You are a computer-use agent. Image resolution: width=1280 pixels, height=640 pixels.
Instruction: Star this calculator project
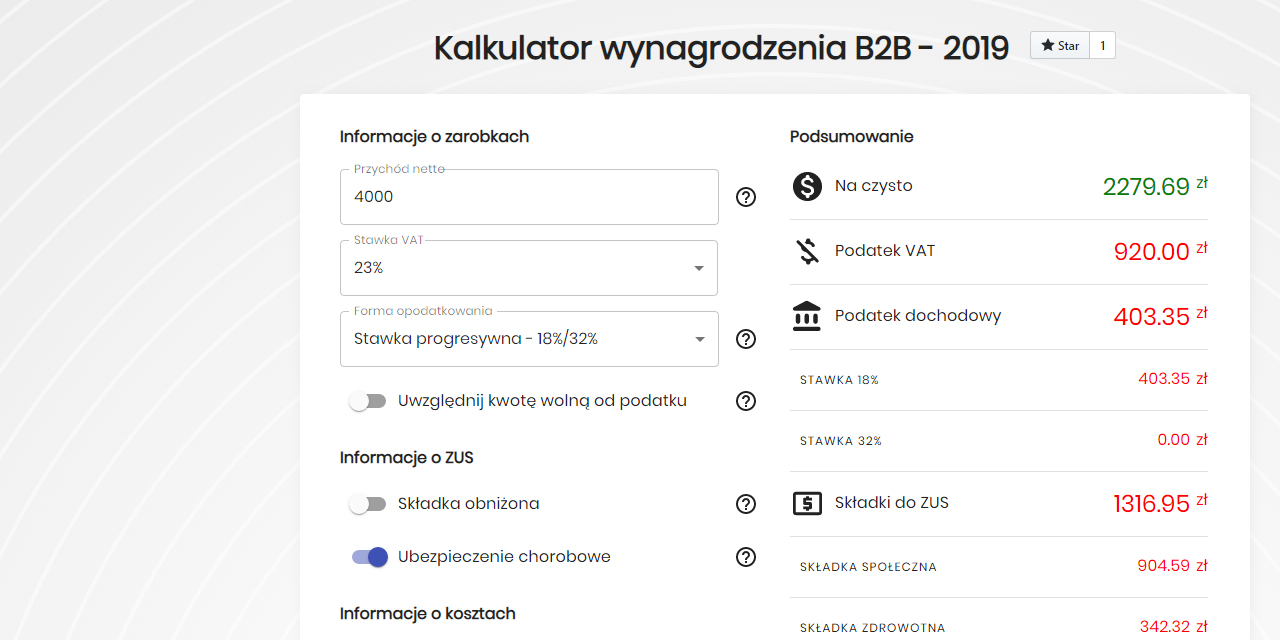(x=1059, y=45)
